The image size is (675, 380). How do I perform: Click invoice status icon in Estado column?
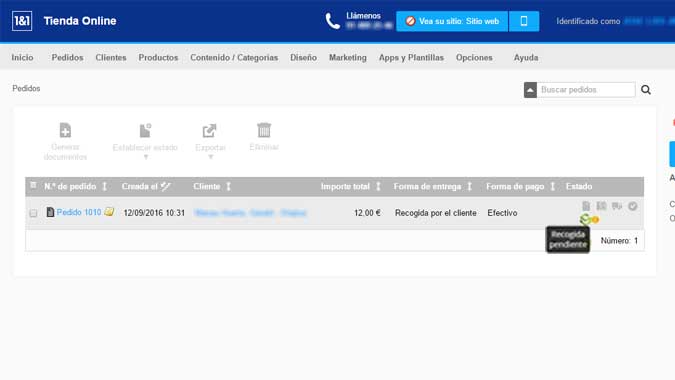[x=586, y=206]
